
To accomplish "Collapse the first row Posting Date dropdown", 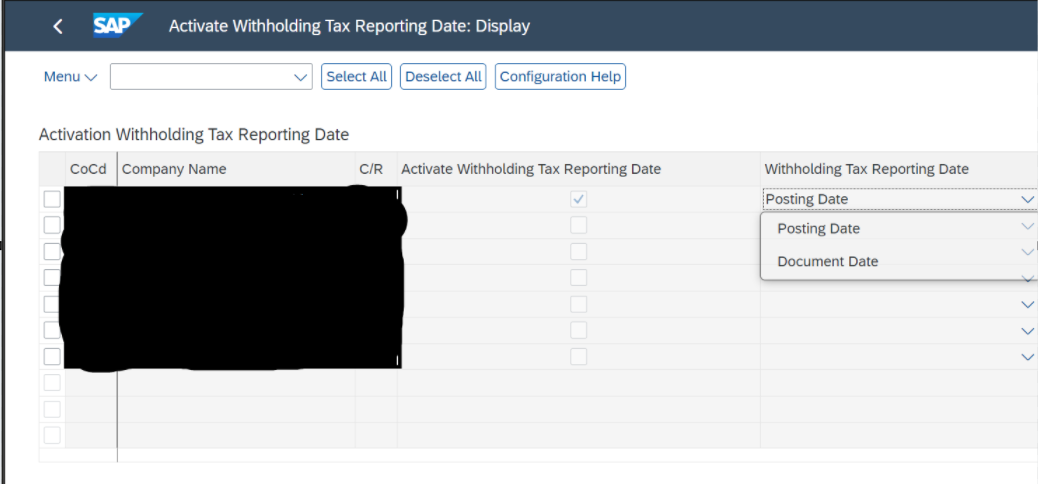I will (1027, 199).
